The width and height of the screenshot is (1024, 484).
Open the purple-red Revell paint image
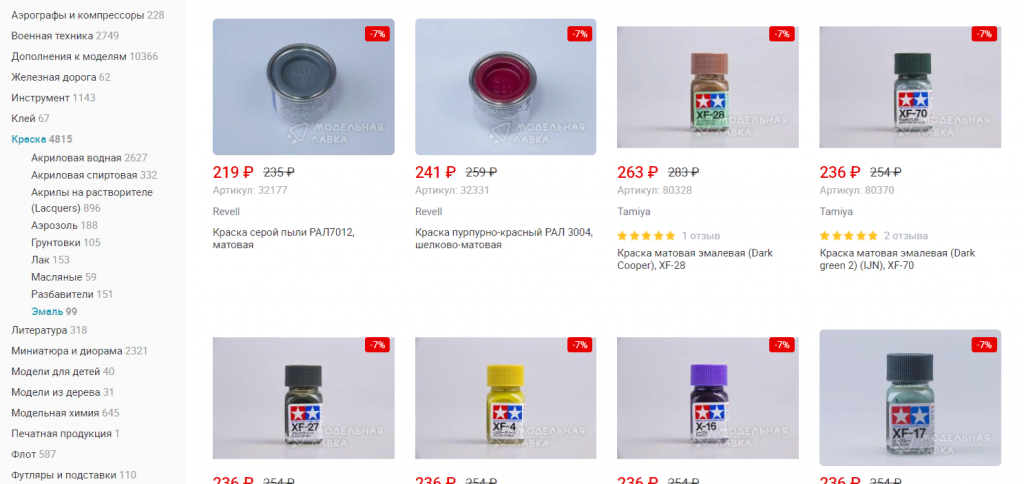pyautogui.click(x=505, y=86)
